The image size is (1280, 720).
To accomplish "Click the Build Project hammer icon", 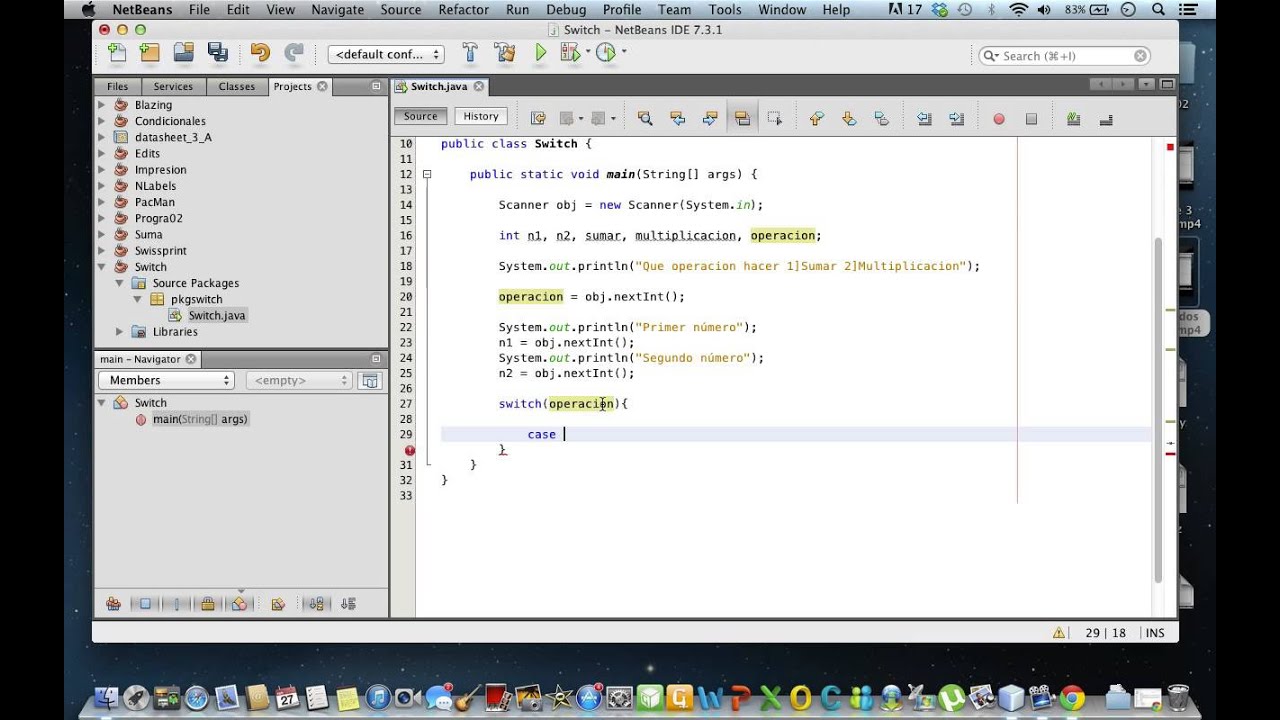I will point(470,53).
